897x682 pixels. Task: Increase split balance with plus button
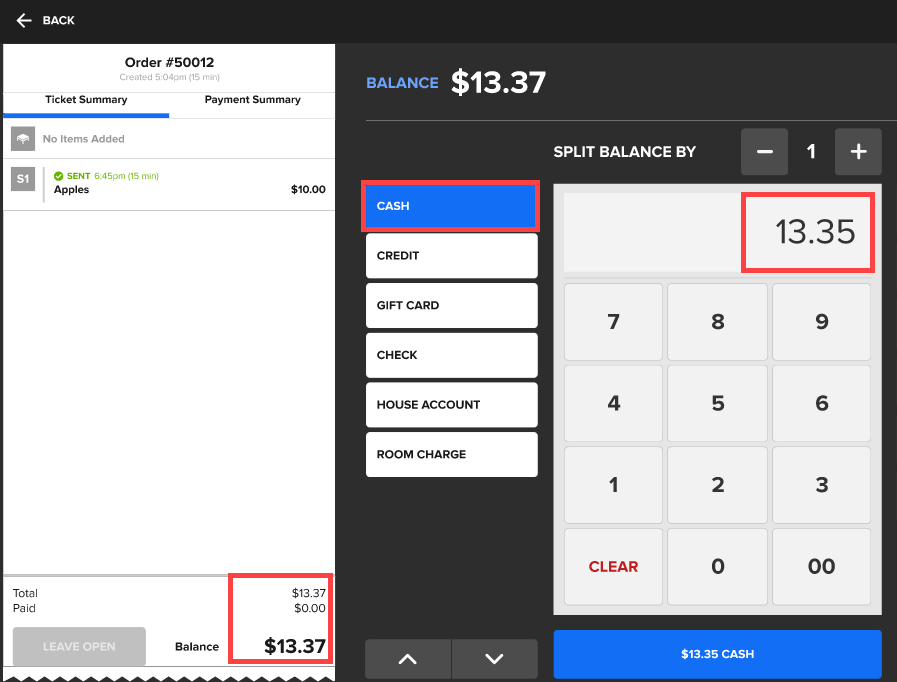[857, 152]
